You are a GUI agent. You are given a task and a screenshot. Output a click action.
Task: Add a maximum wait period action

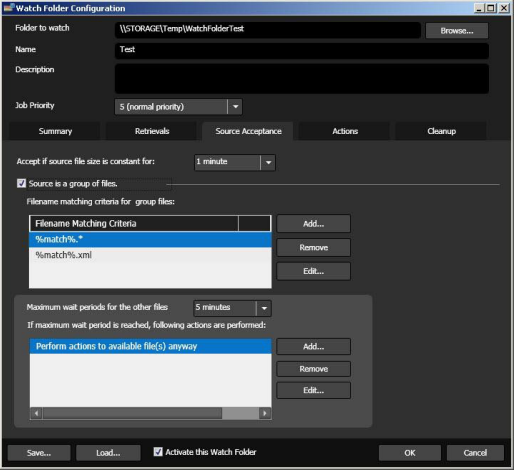click(x=313, y=346)
